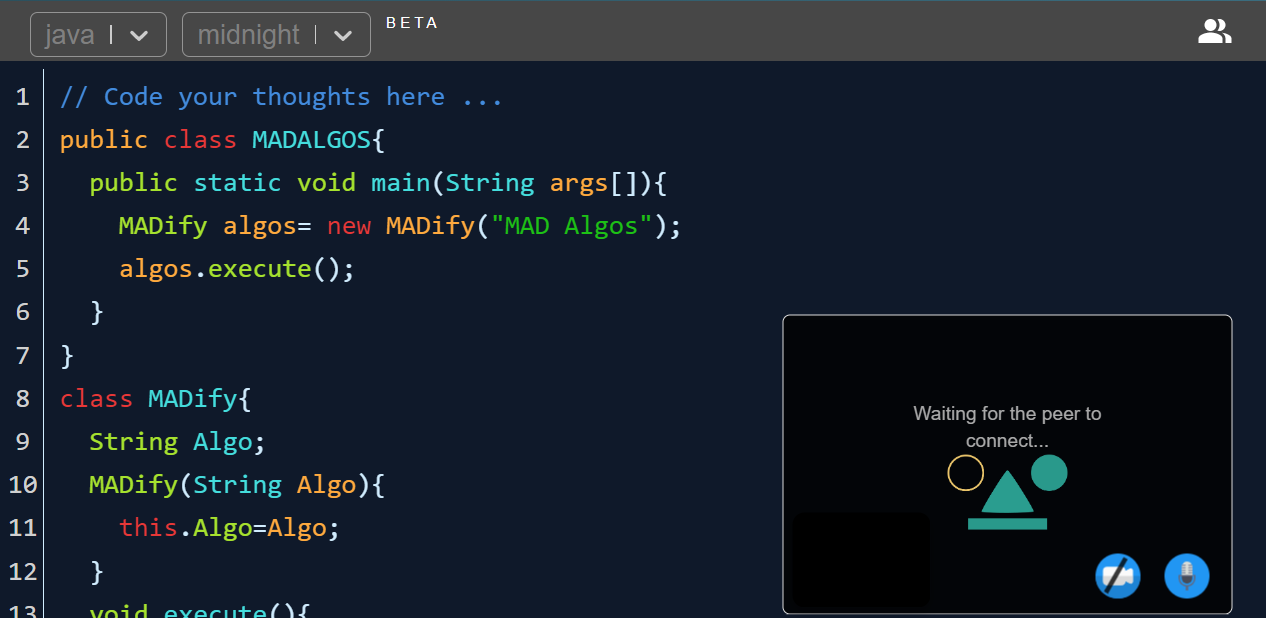Image resolution: width=1266 pixels, height=618 pixels.
Task: Click the chevron arrow beside java
Action: pos(140,35)
